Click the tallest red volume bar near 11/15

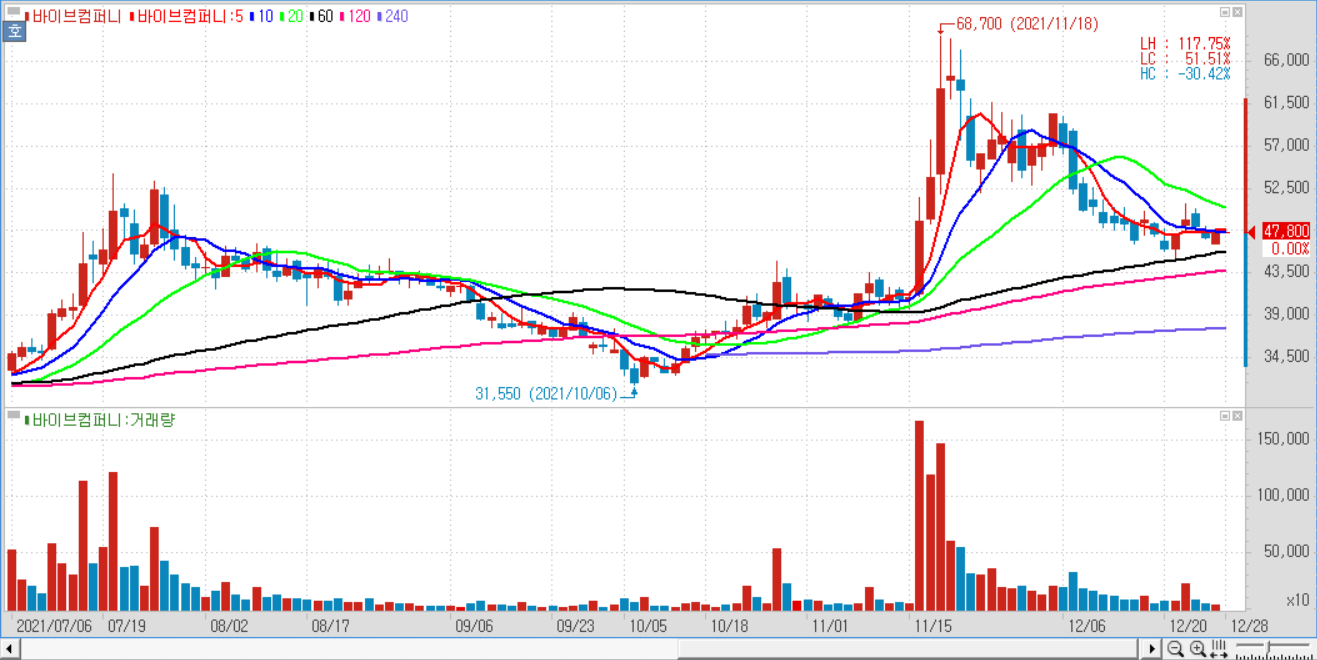click(920, 516)
